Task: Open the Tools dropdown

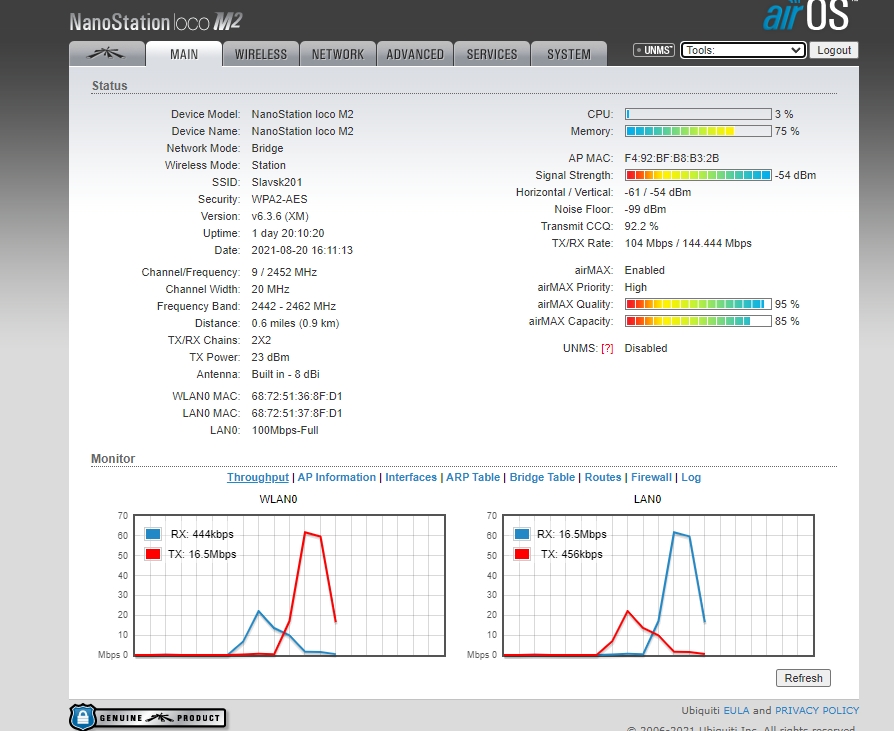Action: pos(743,50)
